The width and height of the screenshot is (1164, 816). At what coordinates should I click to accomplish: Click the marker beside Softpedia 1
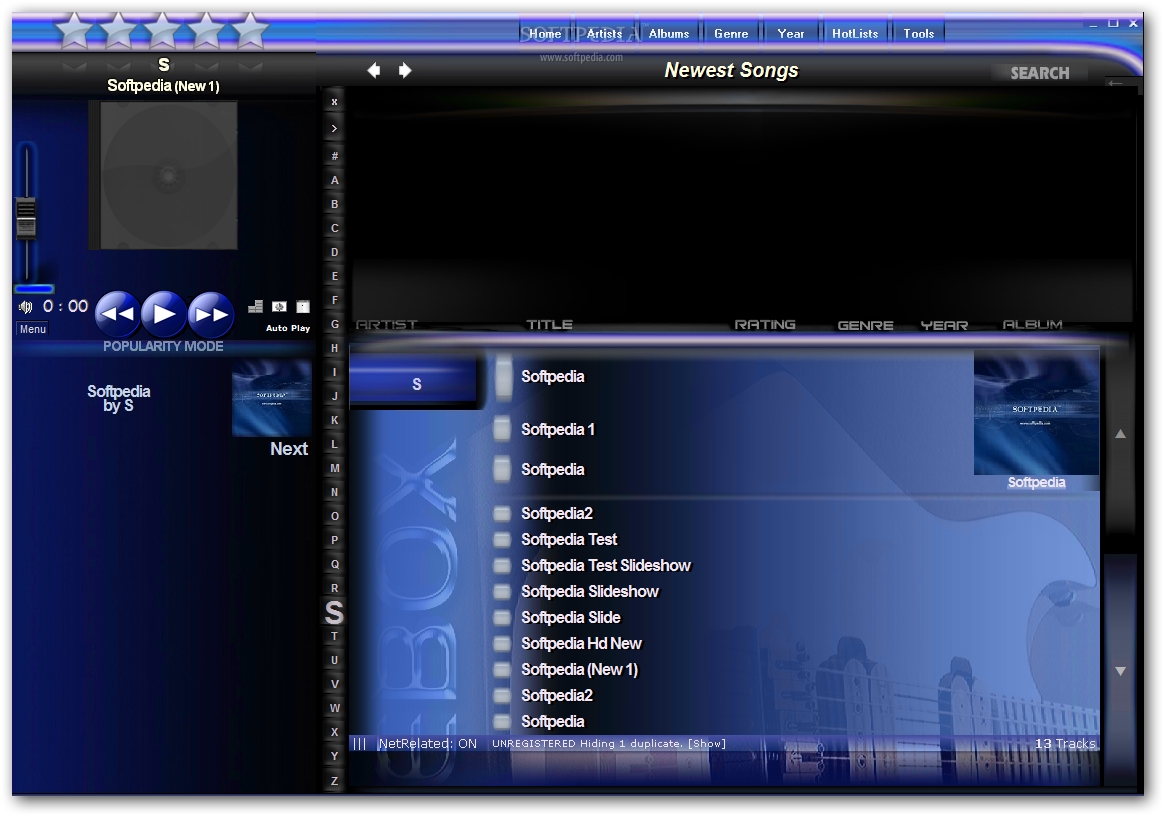coord(503,429)
